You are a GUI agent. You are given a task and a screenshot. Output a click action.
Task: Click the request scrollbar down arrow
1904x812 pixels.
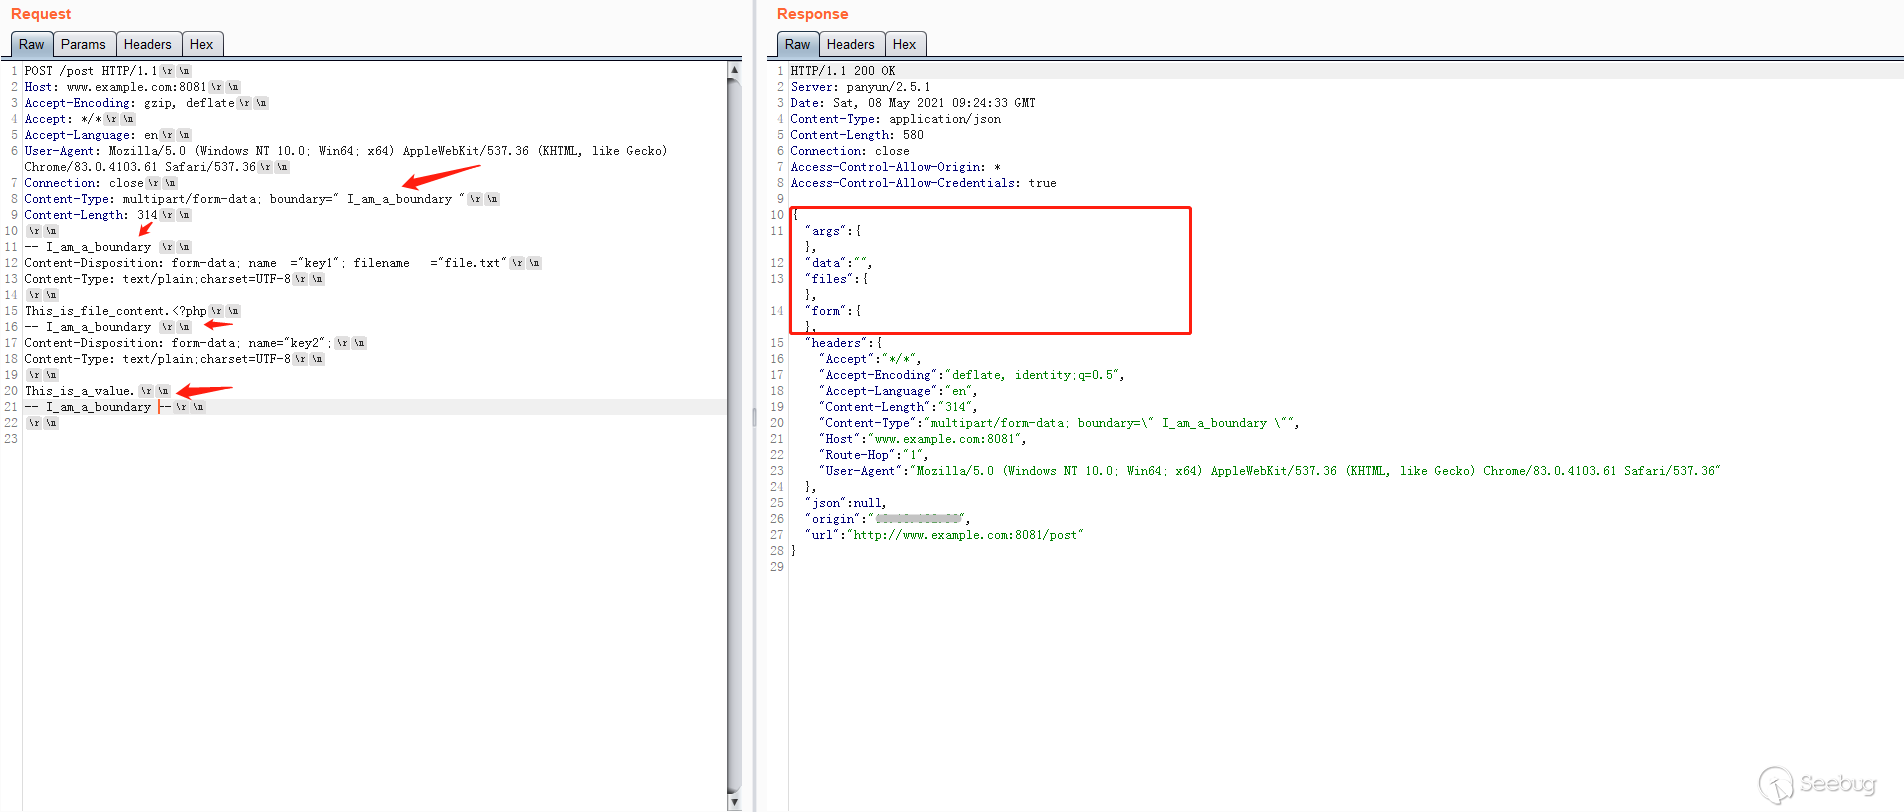(x=734, y=802)
